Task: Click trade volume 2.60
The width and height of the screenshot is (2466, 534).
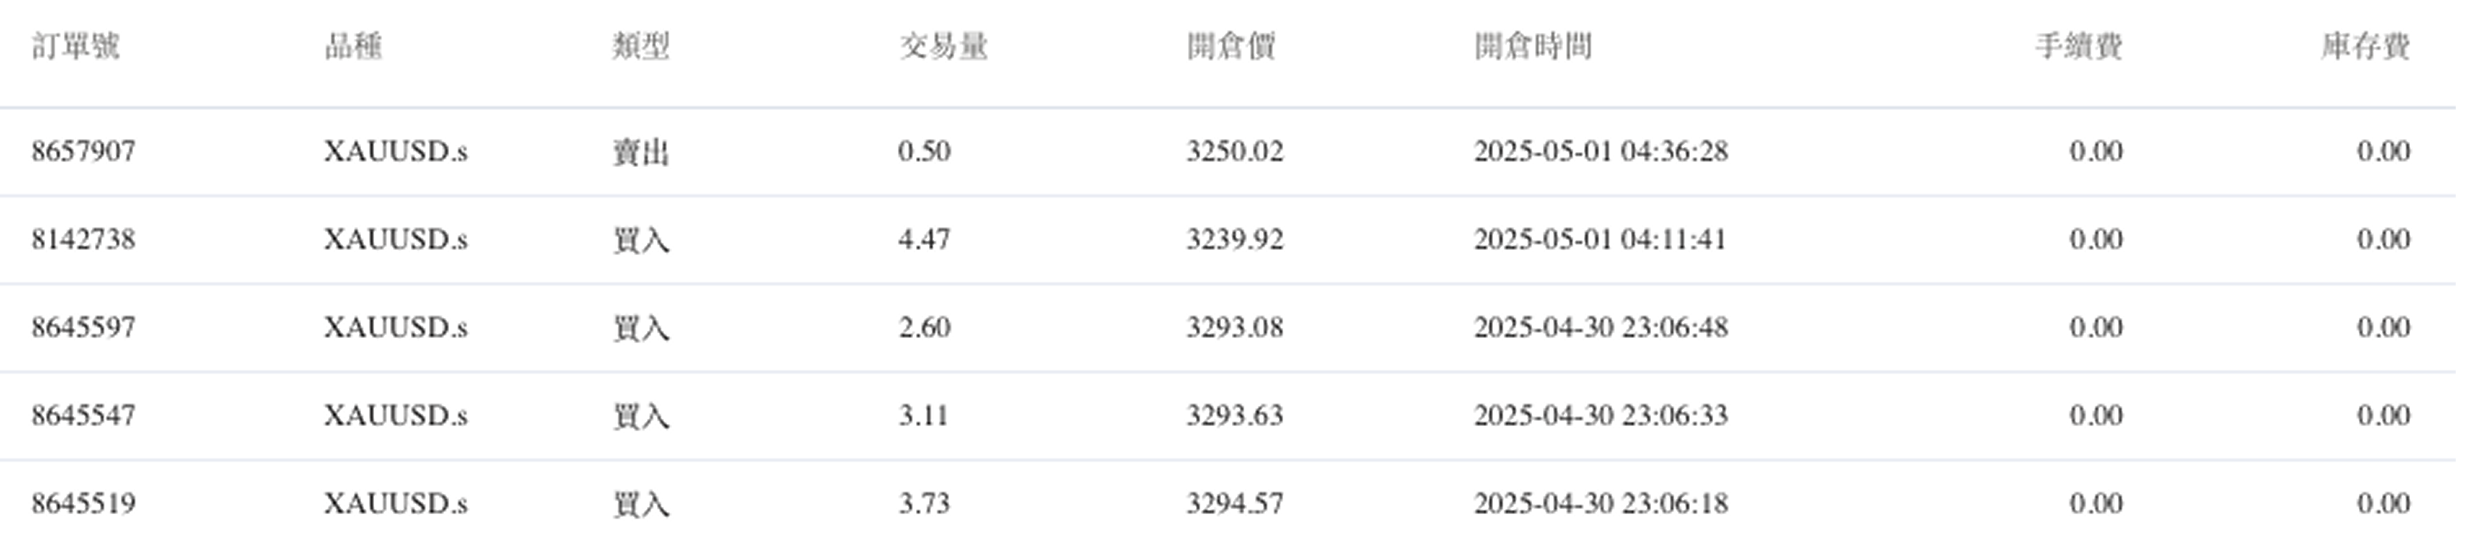Action: click(x=924, y=327)
